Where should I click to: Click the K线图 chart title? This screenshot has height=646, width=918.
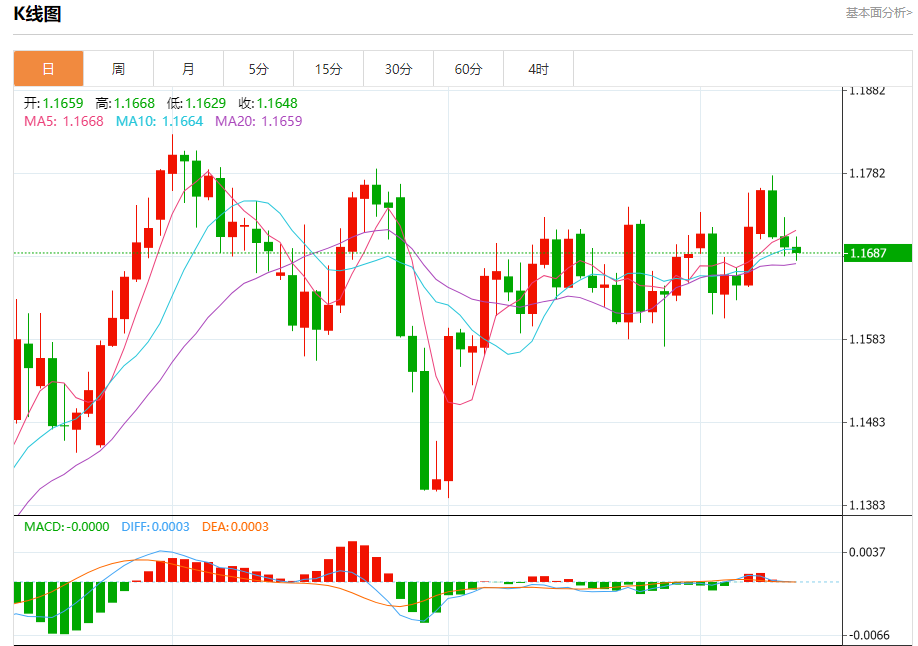37,14
